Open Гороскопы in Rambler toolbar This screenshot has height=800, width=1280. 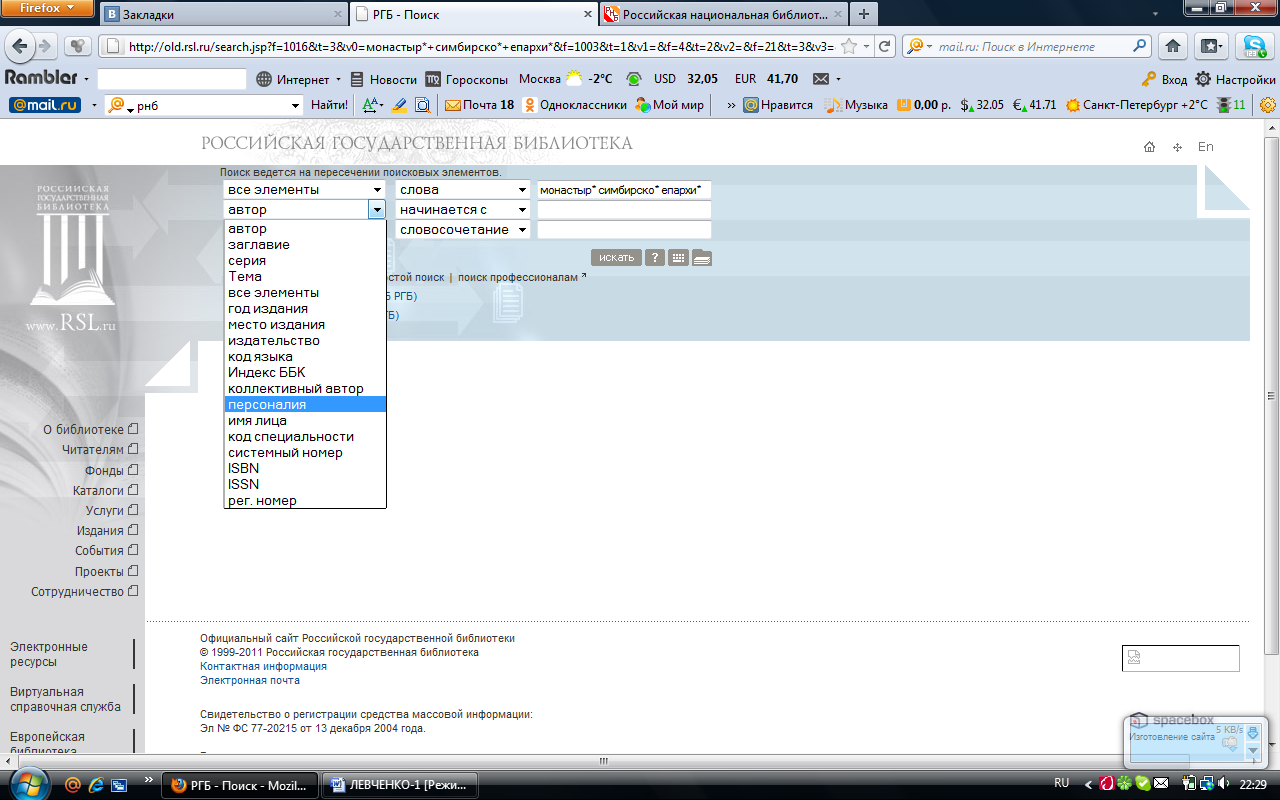point(467,79)
